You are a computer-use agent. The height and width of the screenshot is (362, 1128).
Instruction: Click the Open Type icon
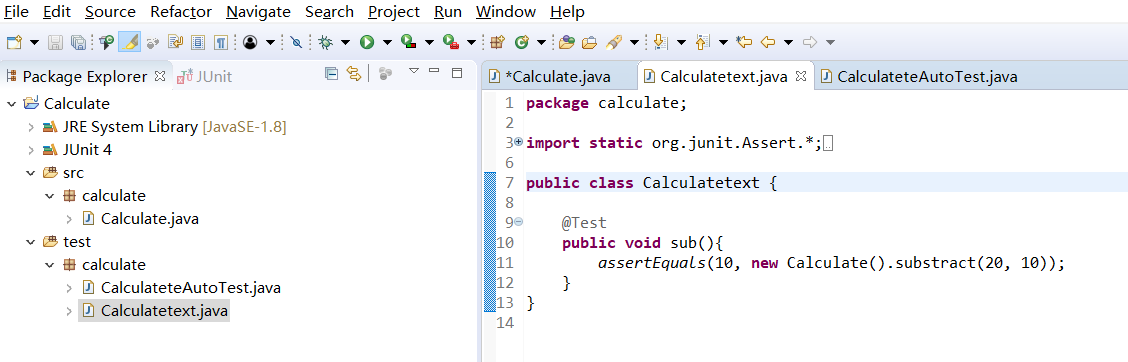pyautogui.click(x=566, y=42)
